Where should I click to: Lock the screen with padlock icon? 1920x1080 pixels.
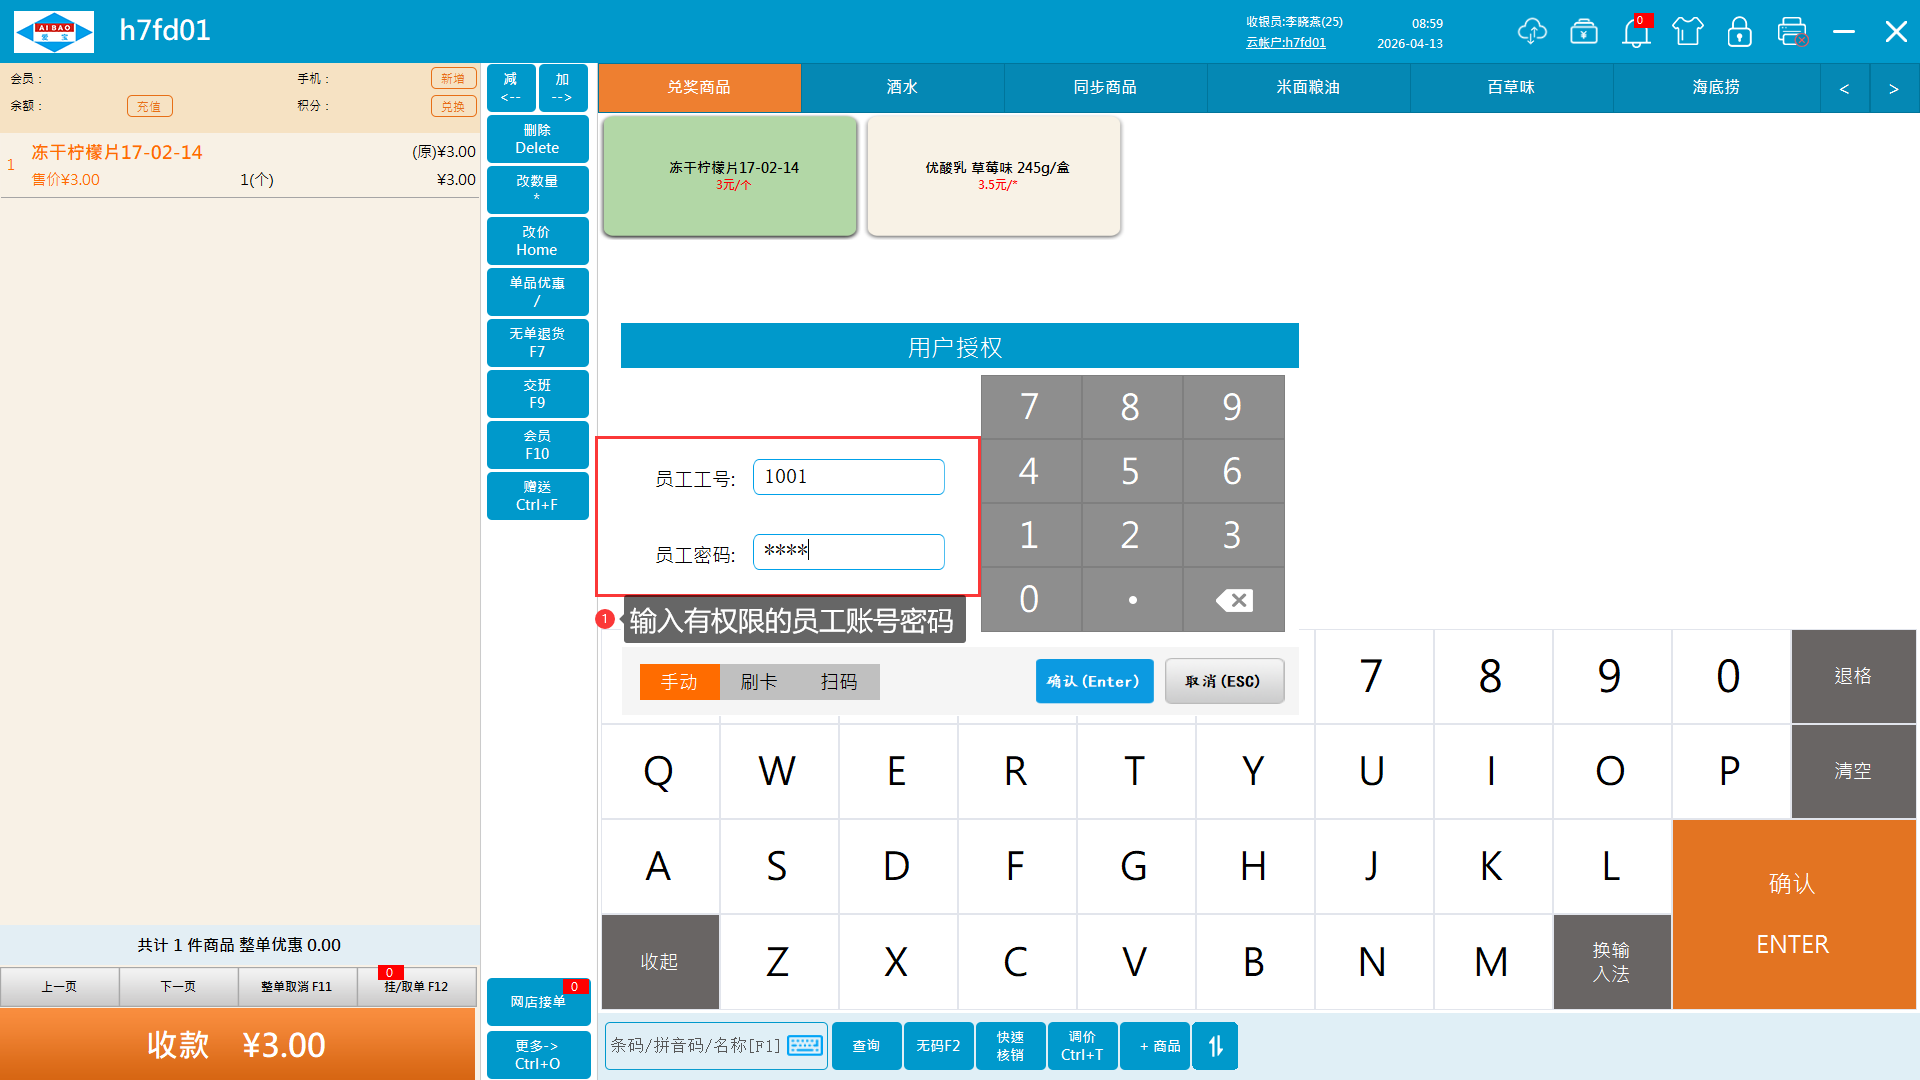pos(1740,31)
